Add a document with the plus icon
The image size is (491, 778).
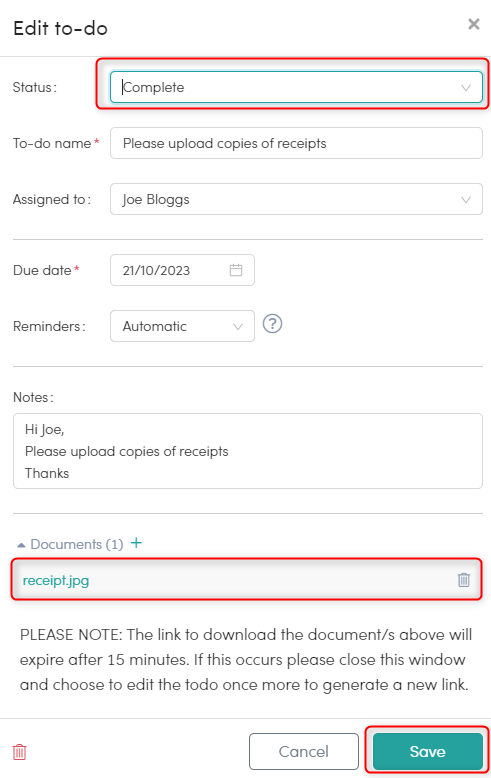(136, 543)
